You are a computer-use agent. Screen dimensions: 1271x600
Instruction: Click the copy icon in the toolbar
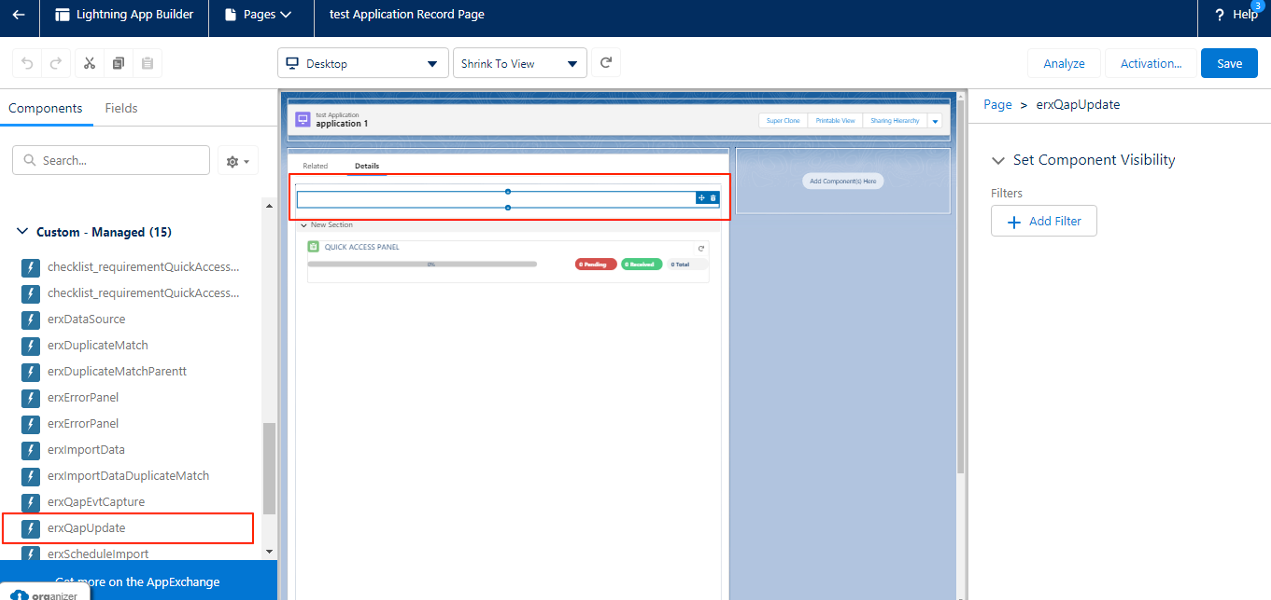(x=118, y=63)
